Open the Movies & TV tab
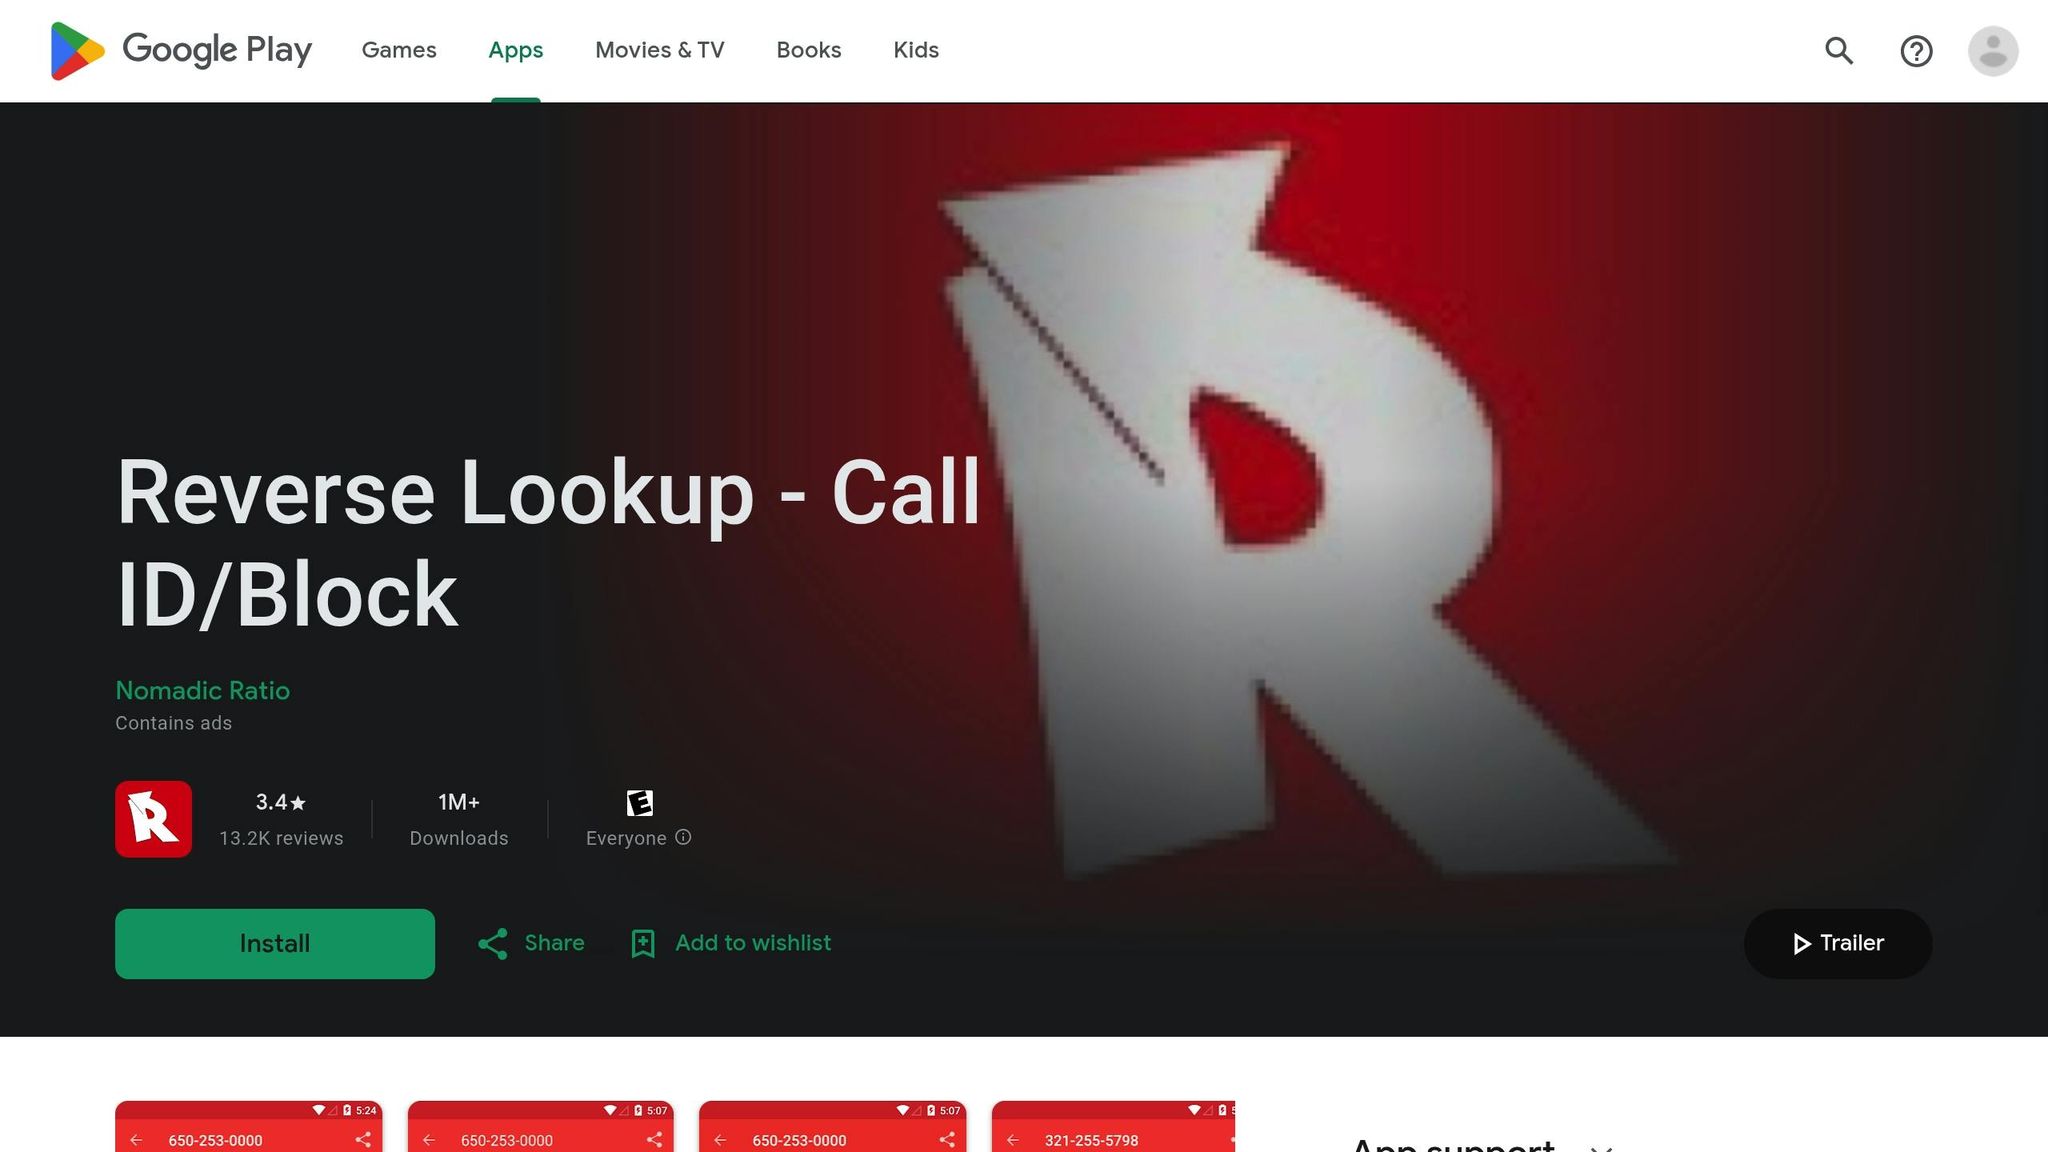This screenshot has height=1152, width=2048. pos(659,50)
